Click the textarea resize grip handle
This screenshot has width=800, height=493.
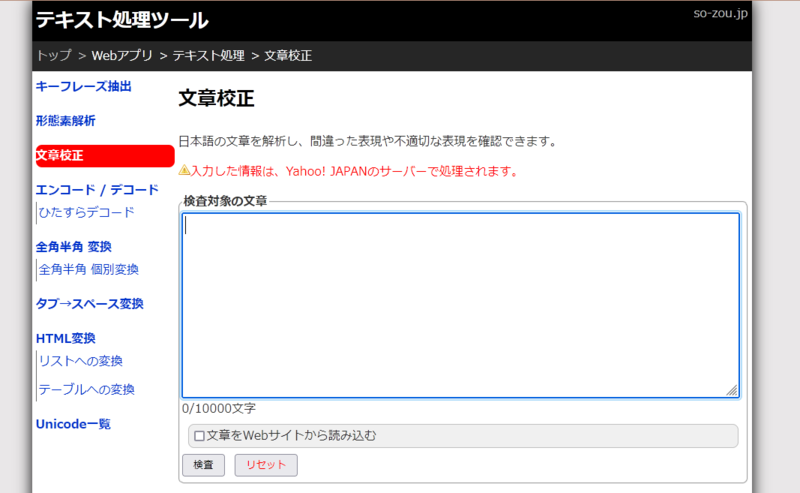click(732, 390)
